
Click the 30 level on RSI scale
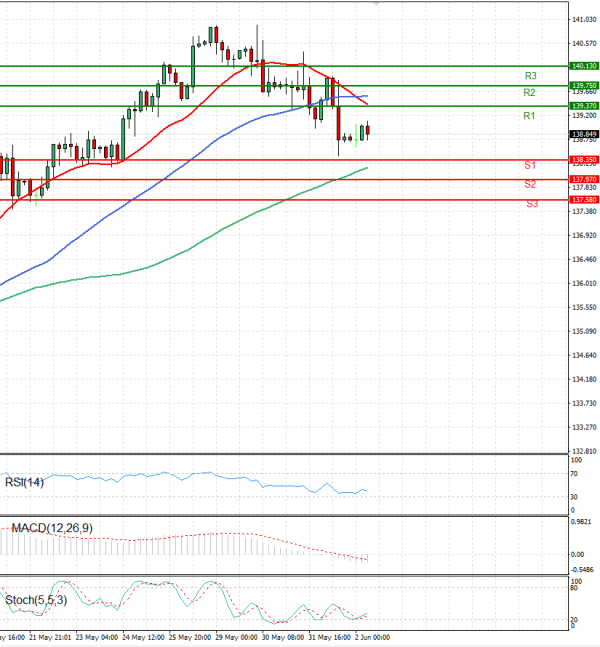[574, 497]
